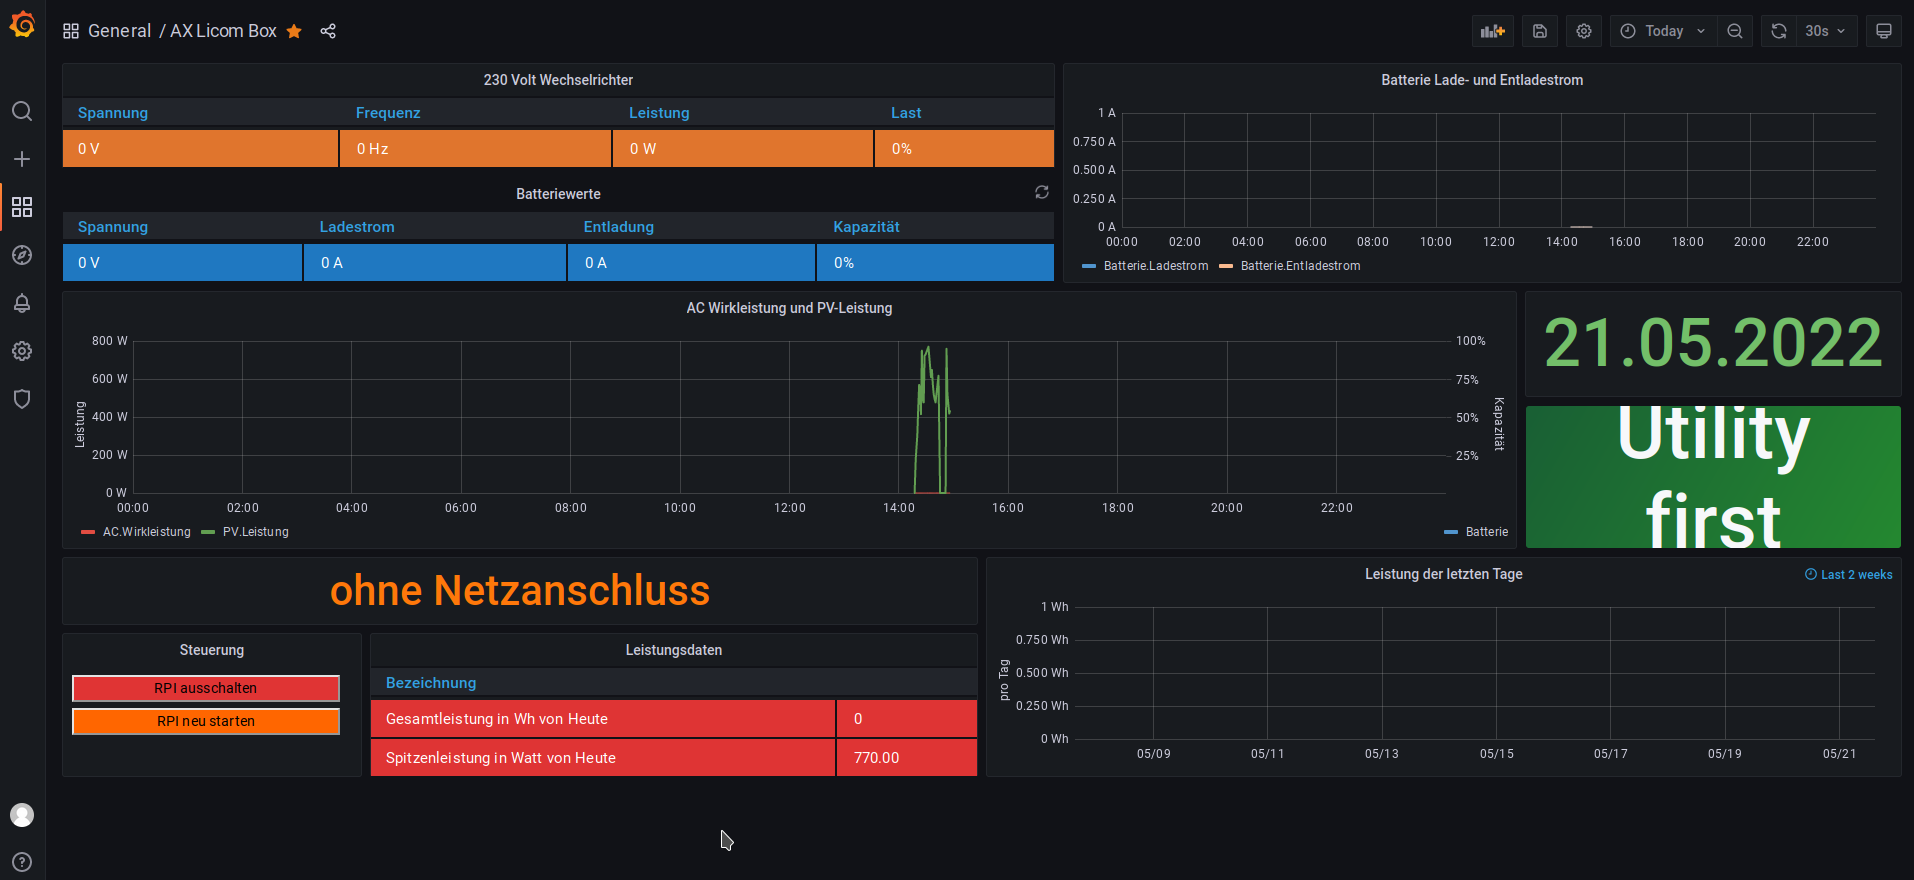Toggle Batterie.Ladestrom series in legend

coord(1155,266)
